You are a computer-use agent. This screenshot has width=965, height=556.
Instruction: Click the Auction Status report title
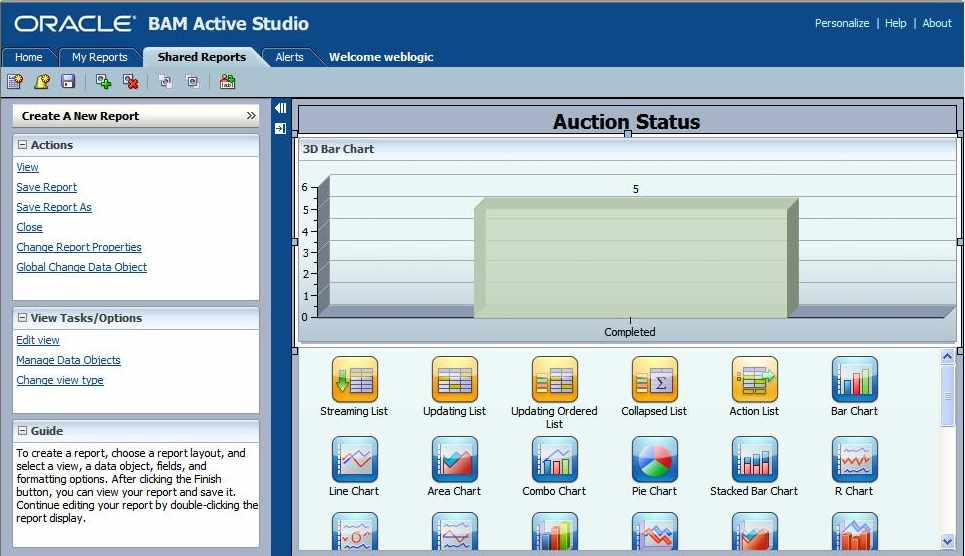tap(627, 122)
